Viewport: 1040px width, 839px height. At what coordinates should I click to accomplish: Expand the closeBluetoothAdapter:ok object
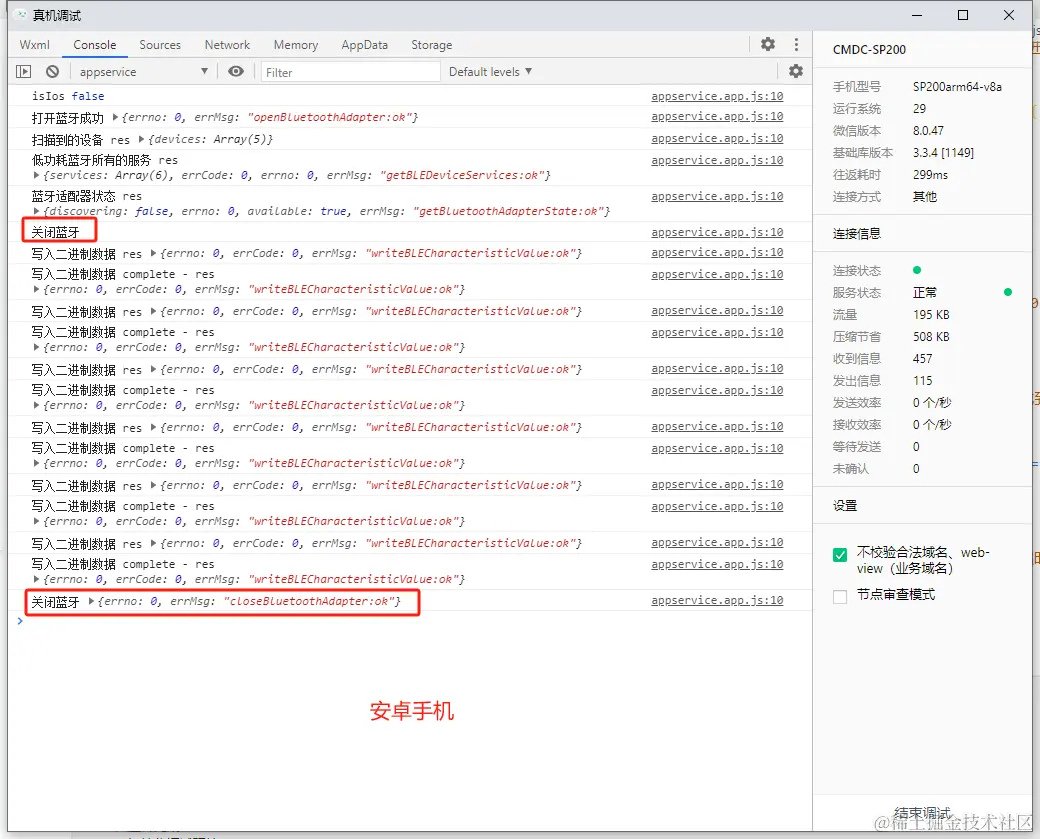92,602
